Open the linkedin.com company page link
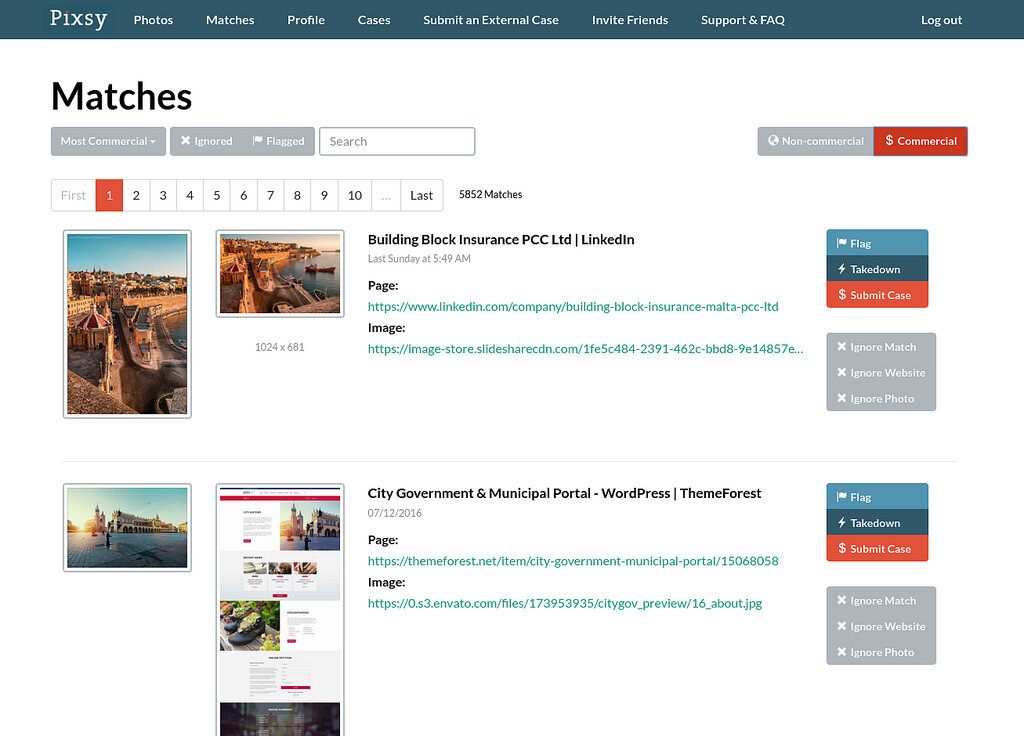This screenshot has width=1024, height=736. click(x=573, y=306)
